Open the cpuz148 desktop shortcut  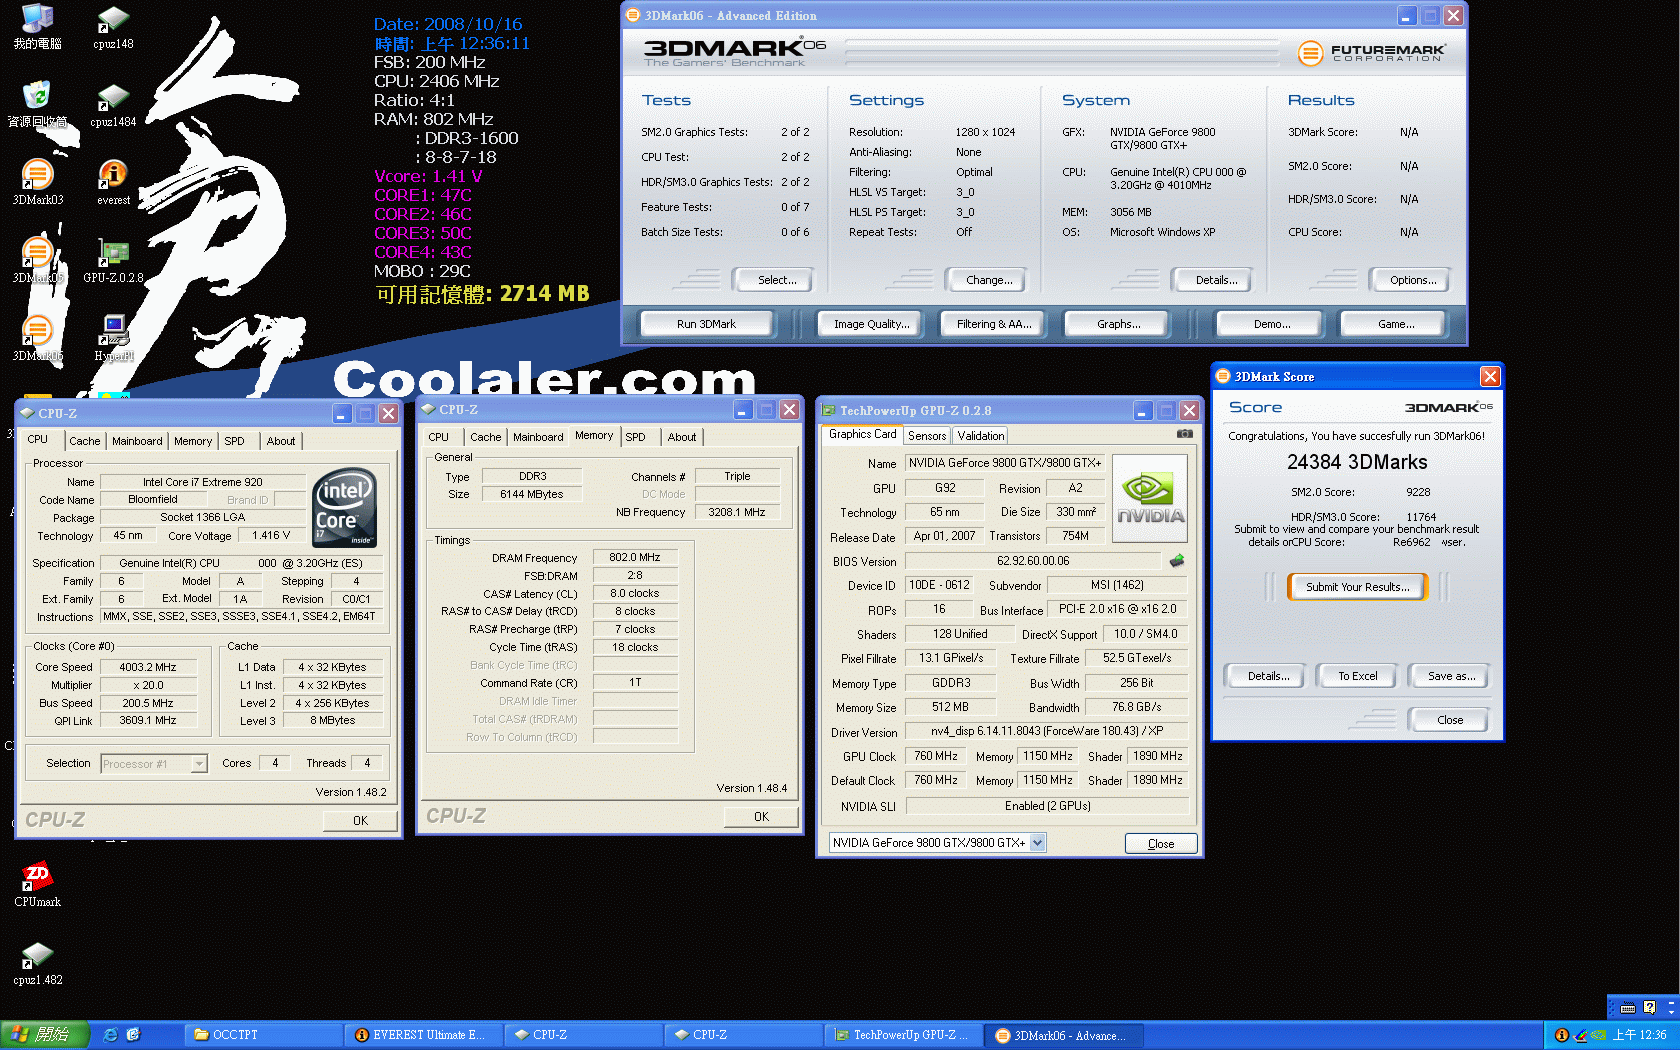click(x=113, y=28)
